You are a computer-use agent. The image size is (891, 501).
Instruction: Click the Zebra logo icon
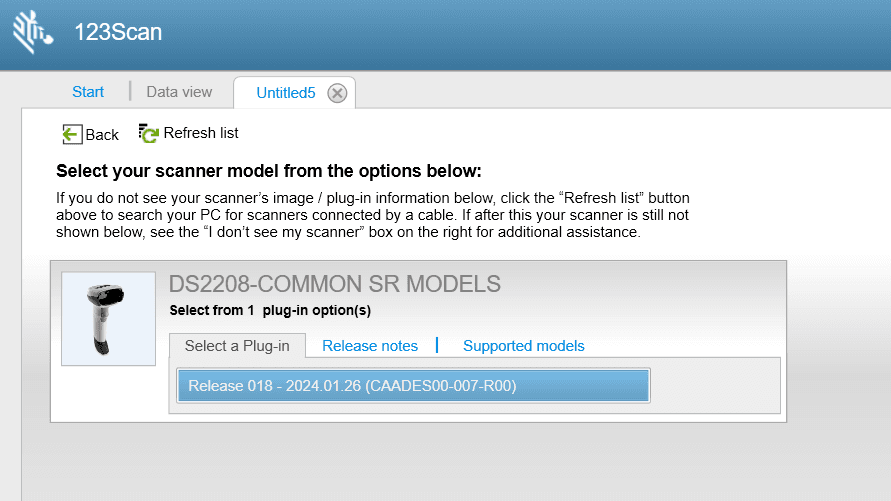[x=33, y=32]
